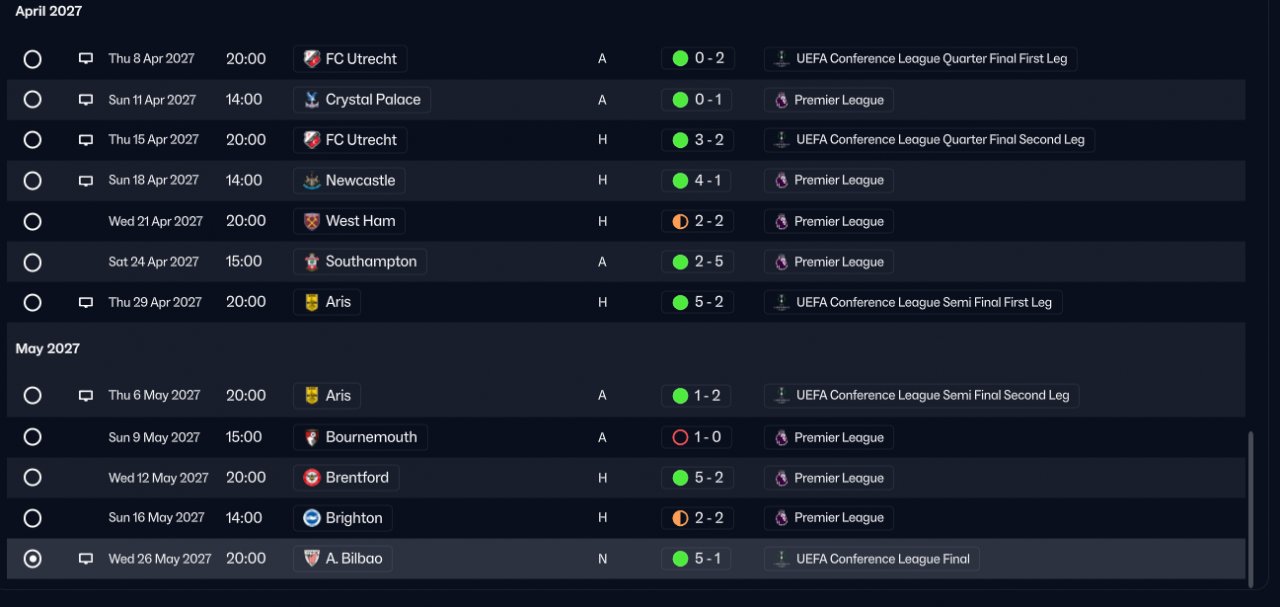Open the Aris 5 - 2 semi final result
The image size is (1280, 607).
[x=698, y=302]
